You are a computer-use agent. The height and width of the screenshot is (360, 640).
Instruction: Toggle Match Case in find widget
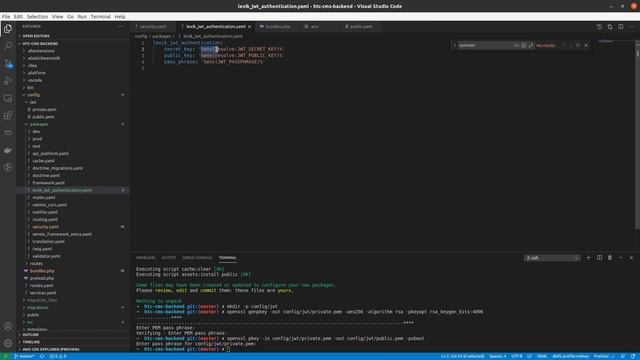516,45
